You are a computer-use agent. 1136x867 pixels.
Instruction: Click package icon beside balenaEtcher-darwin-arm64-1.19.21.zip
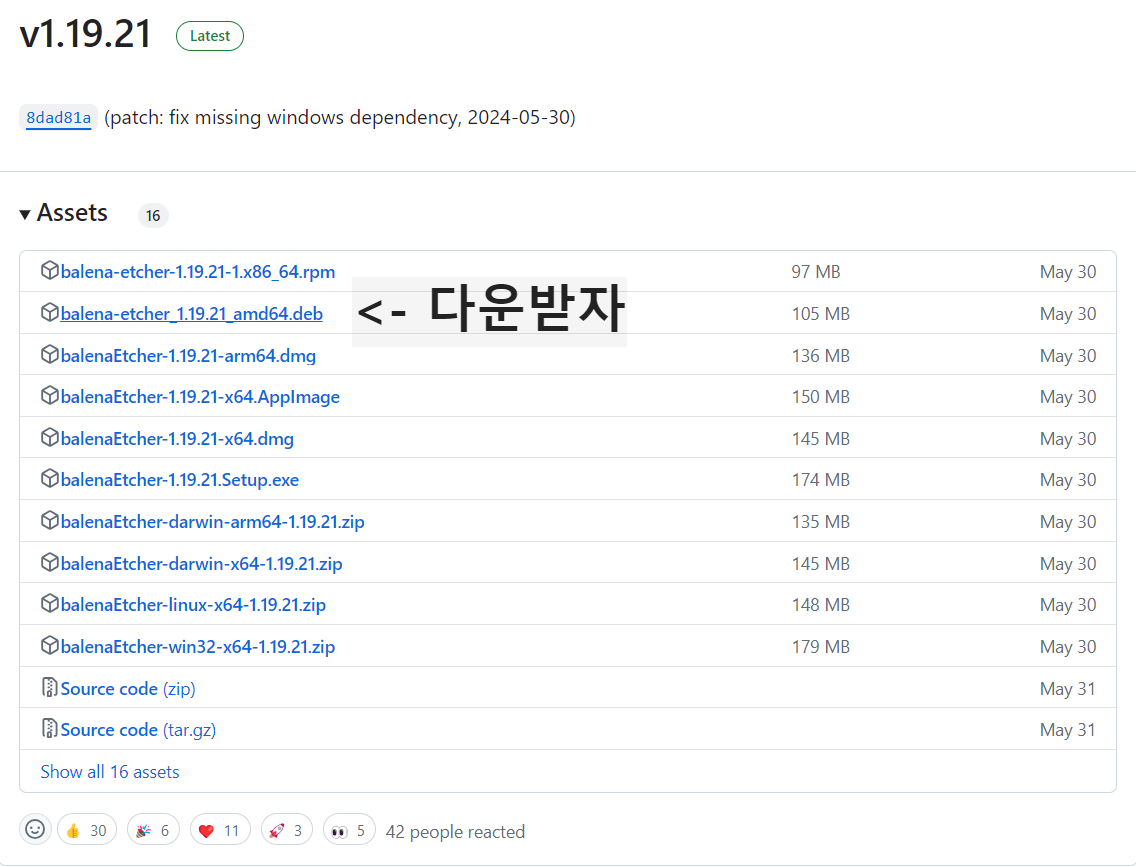[x=49, y=522]
